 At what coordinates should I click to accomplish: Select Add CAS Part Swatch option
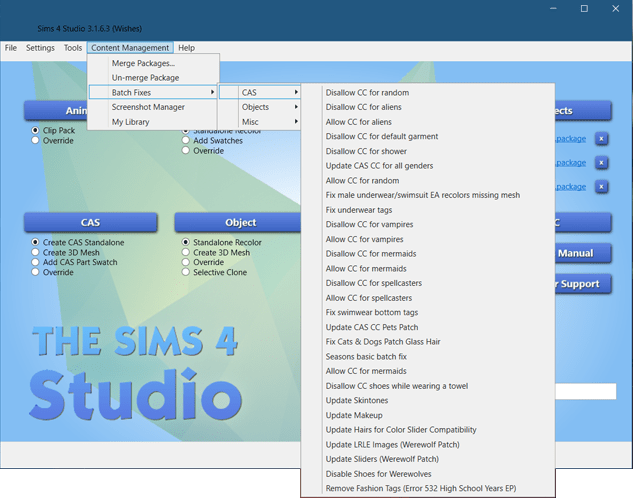[35, 262]
